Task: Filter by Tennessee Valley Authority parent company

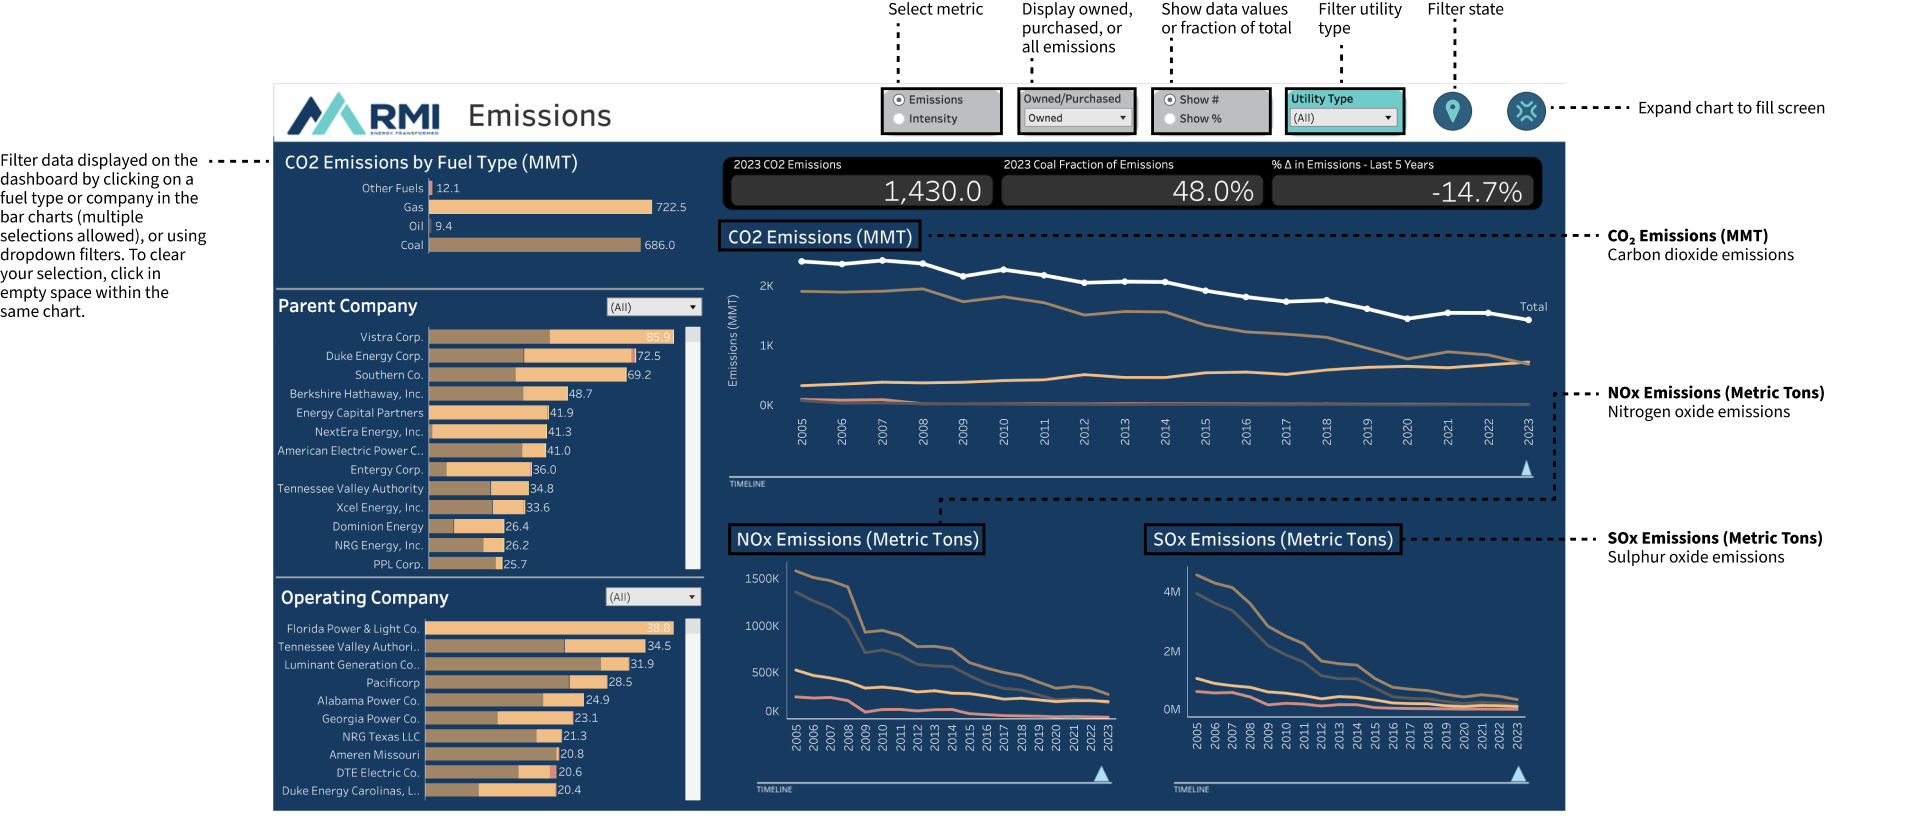Action: pyautogui.click(x=479, y=489)
